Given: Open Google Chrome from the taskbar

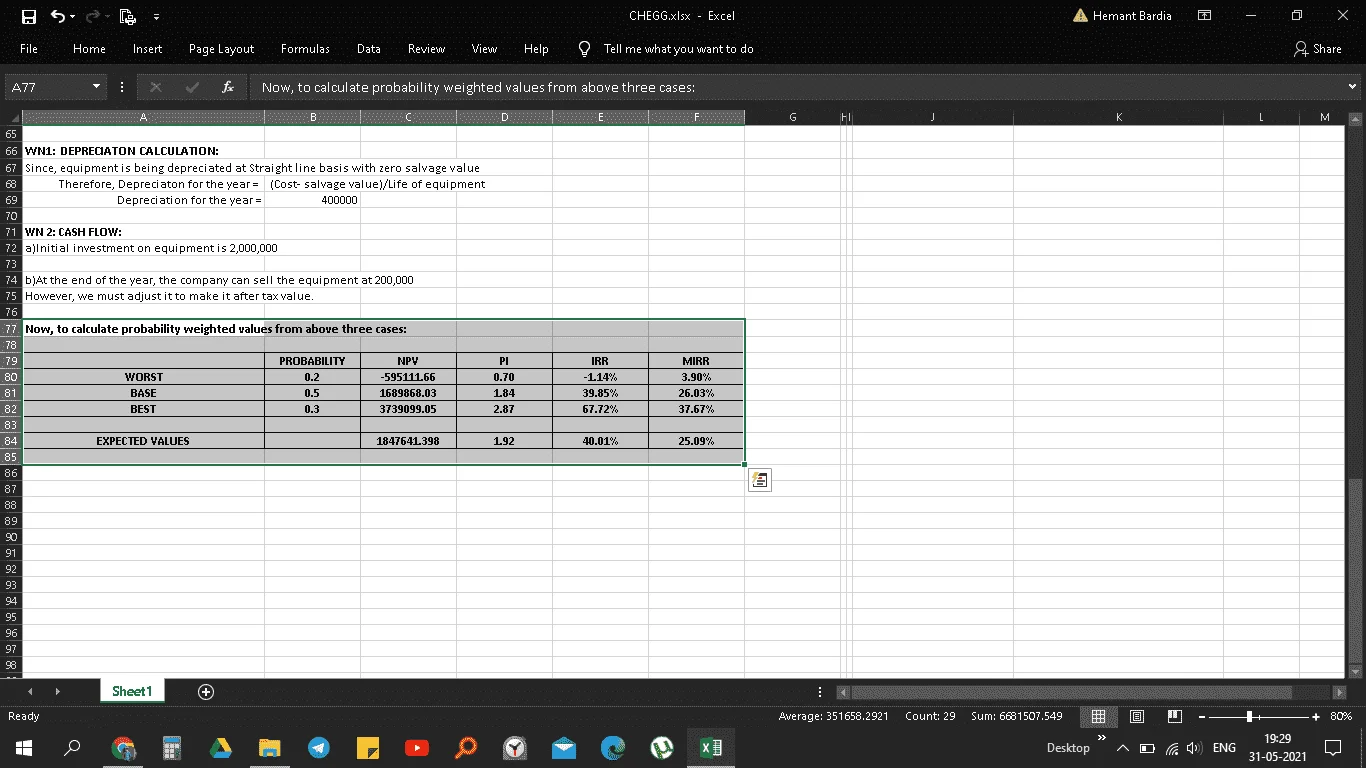Looking at the screenshot, I should coord(122,747).
